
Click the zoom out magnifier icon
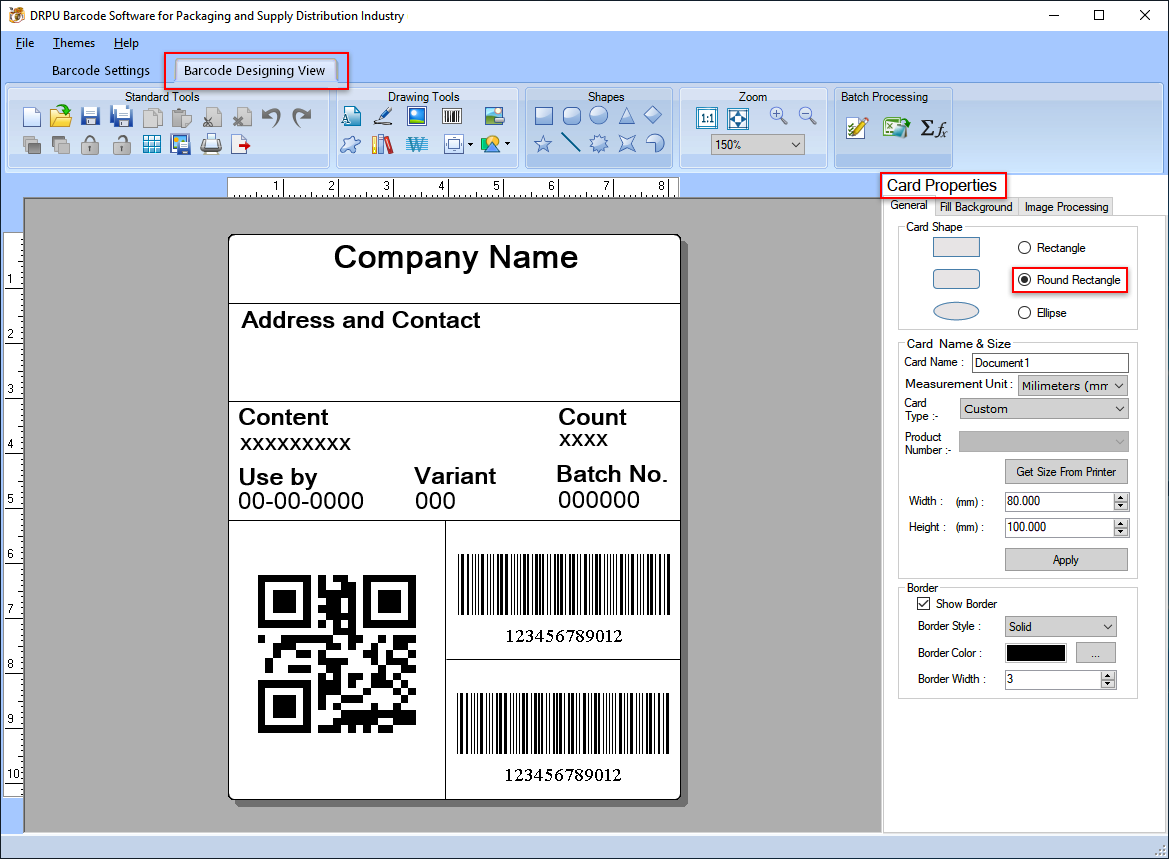(807, 116)
